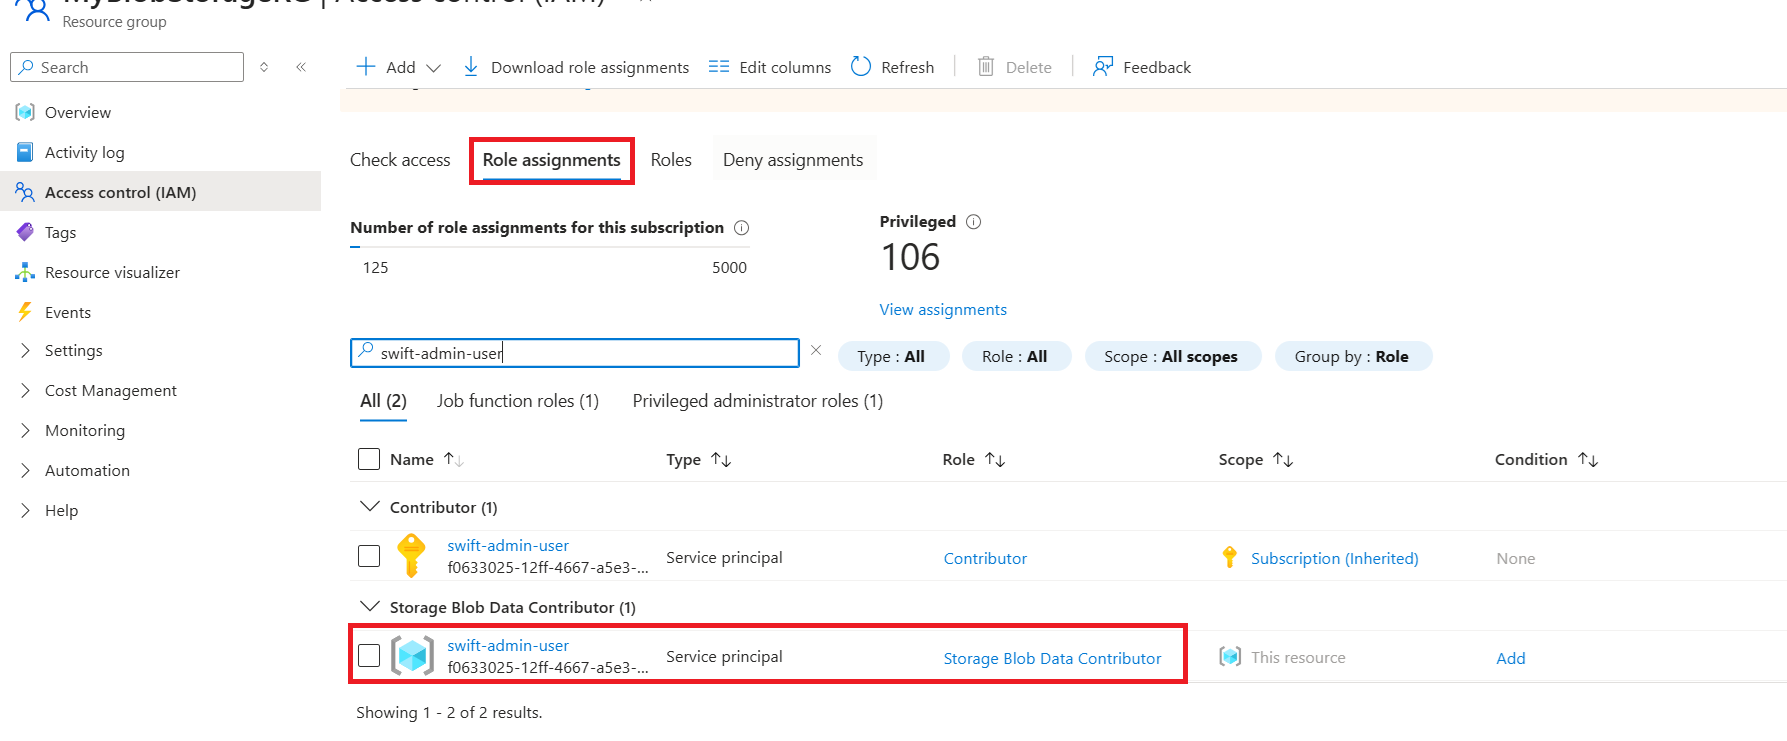Click the Delete trash can icon
Viewport: 1787px width, 741px height.
coord(986,67)
